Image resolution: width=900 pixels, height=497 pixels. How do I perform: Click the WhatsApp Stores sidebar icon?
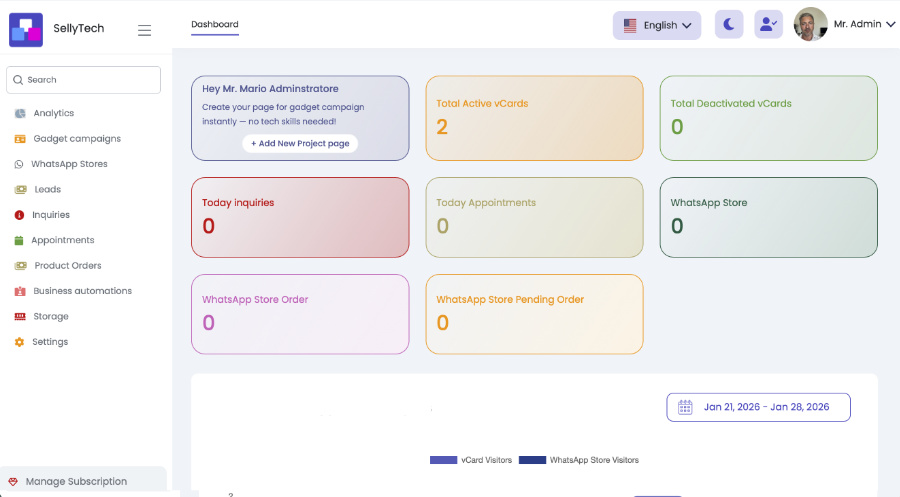[19, 164]
